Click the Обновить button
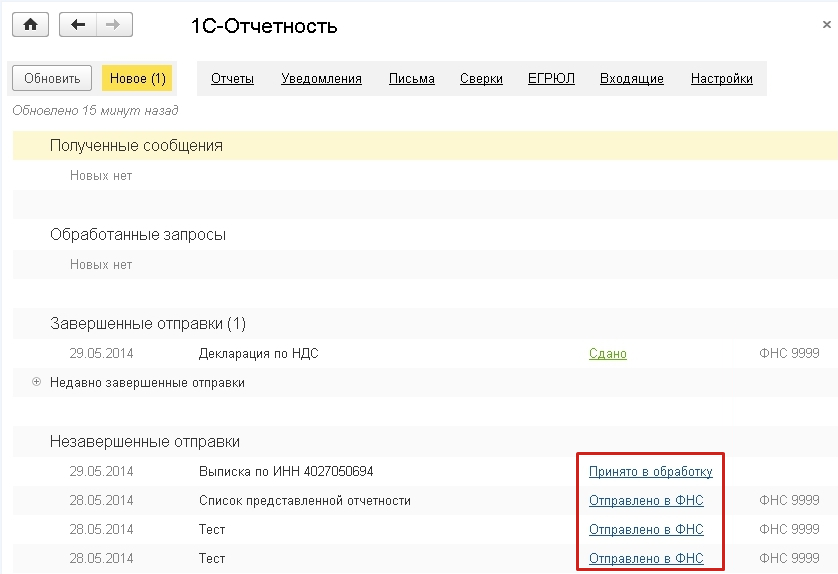The width and height of the screenshot is (838, 574). [x=52, y=78]
